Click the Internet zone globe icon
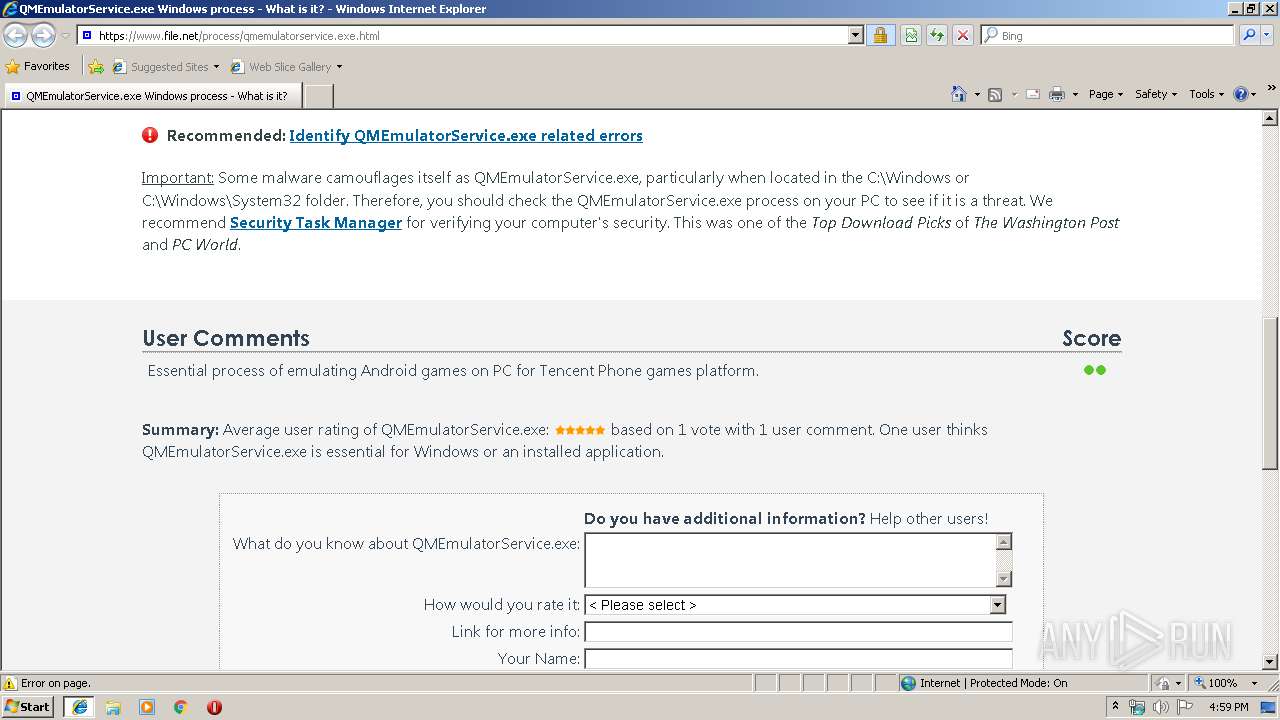This screenshot has height=720, width=1280. tap(908, 683)
